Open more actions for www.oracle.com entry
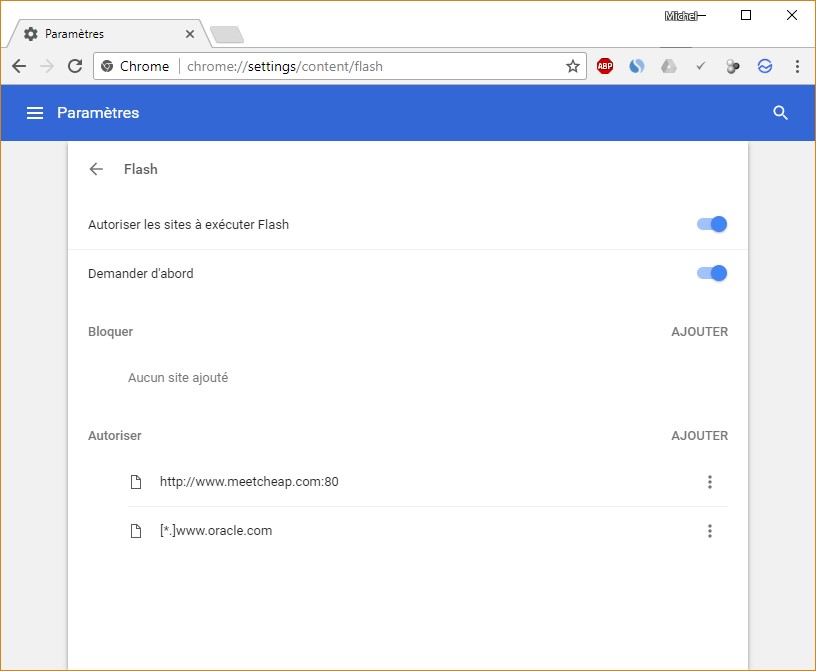The width and height of the screenshot is (816, 671). point(710,531)
